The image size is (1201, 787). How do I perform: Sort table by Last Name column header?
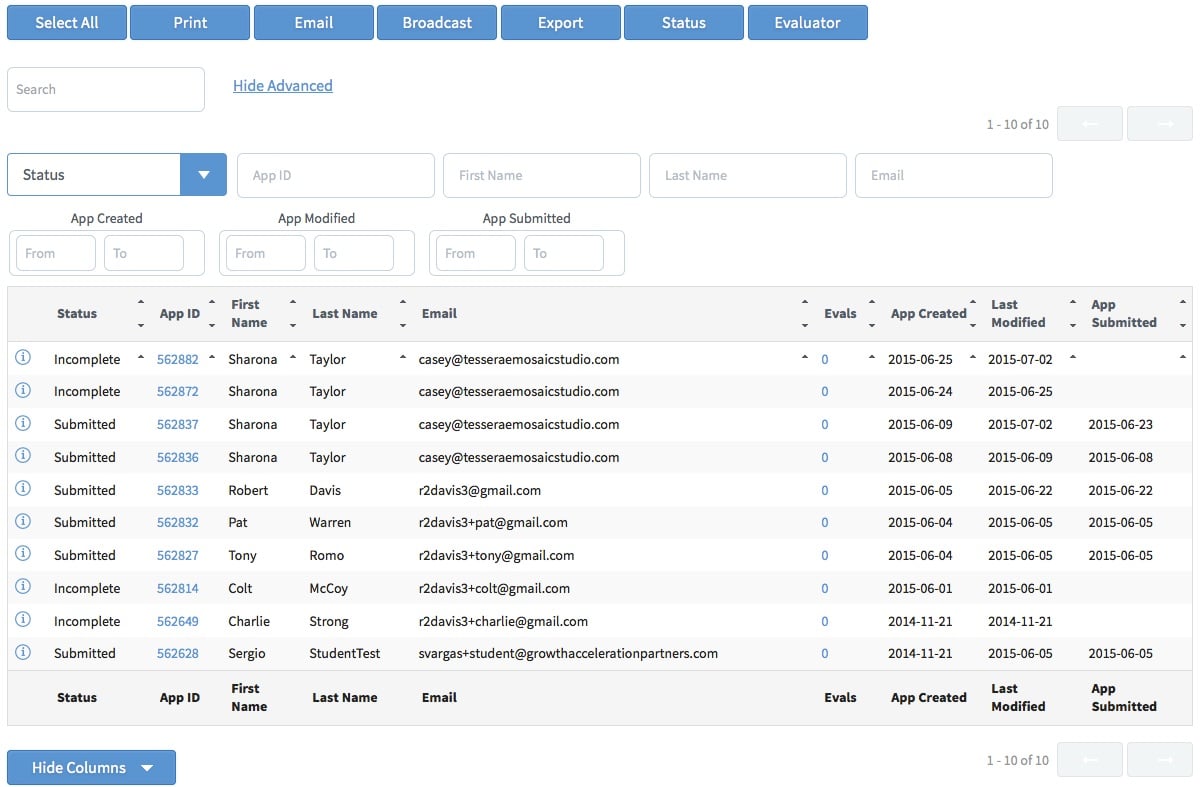pos(345,313)
